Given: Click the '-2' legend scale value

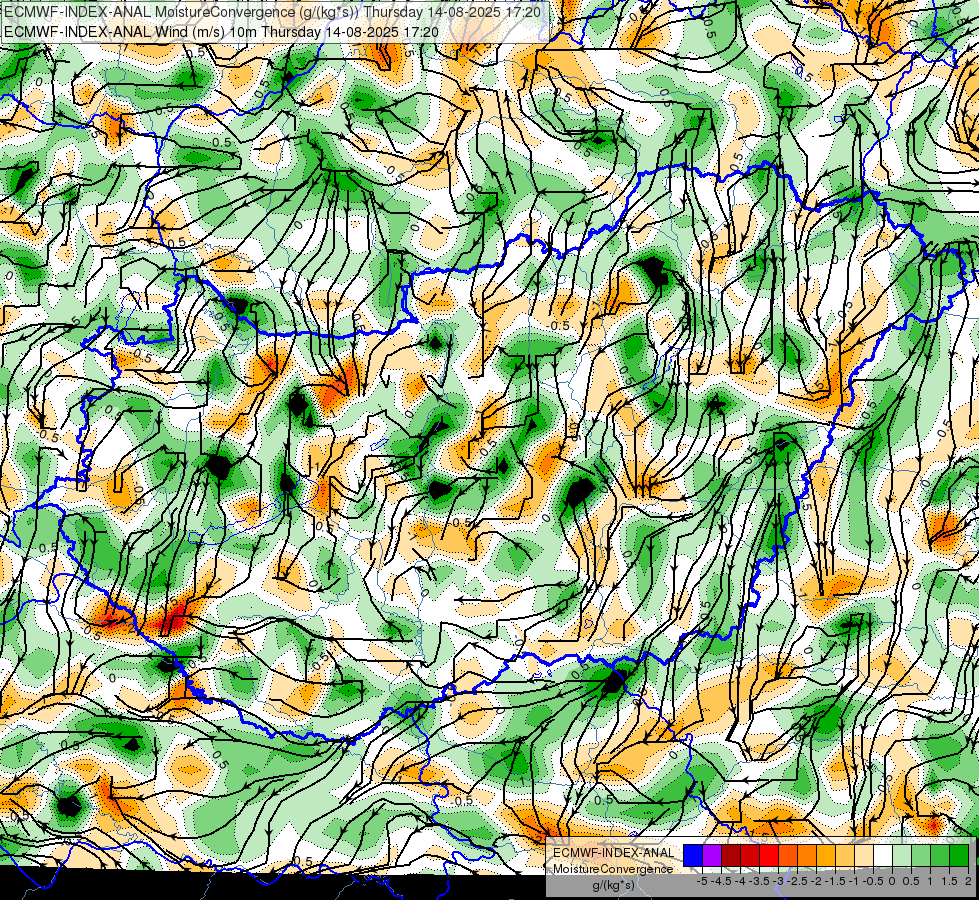Looking at the screenshot, I should click(816, 881).
